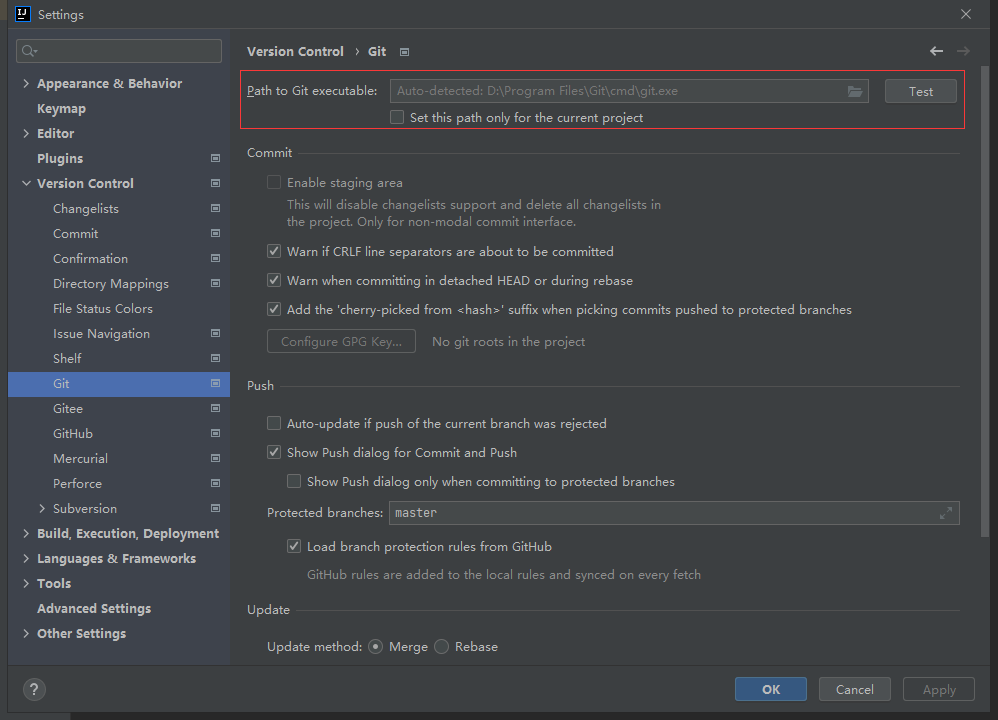Image resolution: width=998 pixels, height=720 pixels.
Task: Toggle the cherry-picked suffix checkbox
Action: click(x=274, y=309)
